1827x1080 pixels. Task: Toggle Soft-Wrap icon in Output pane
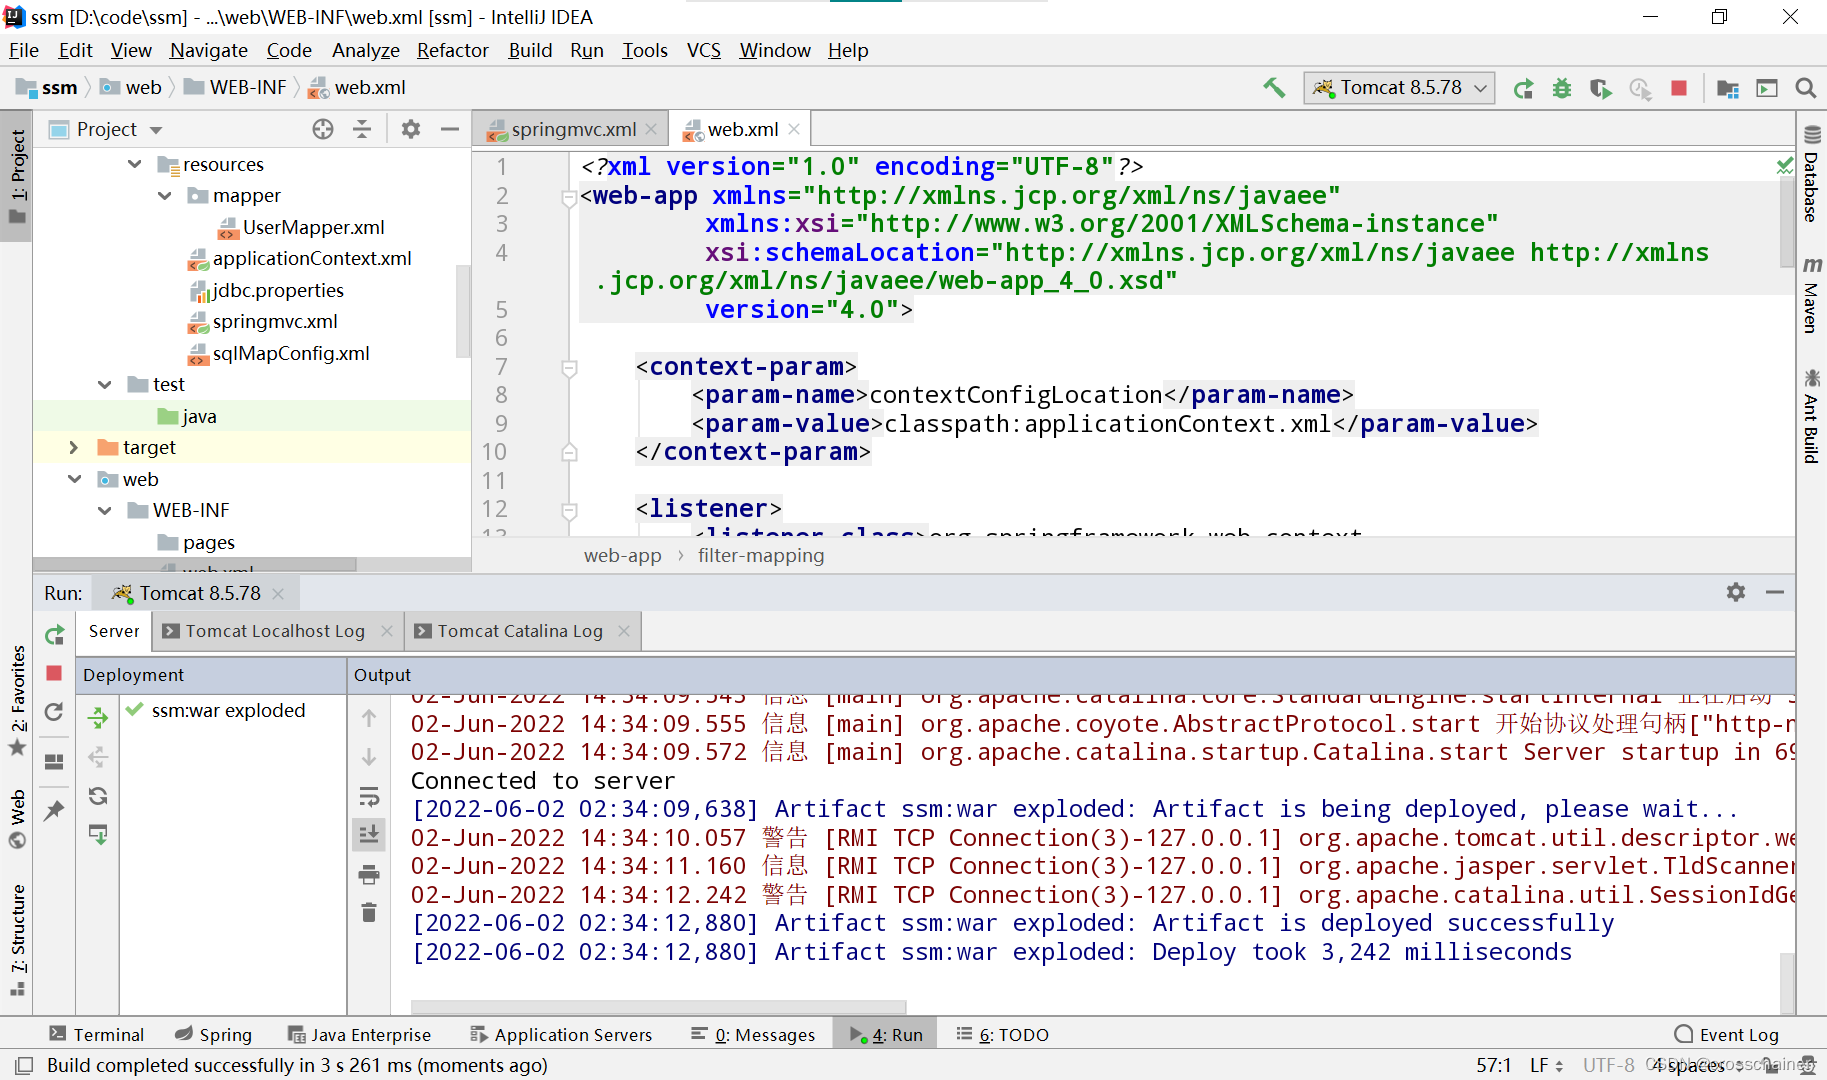[x=369, y=797]
